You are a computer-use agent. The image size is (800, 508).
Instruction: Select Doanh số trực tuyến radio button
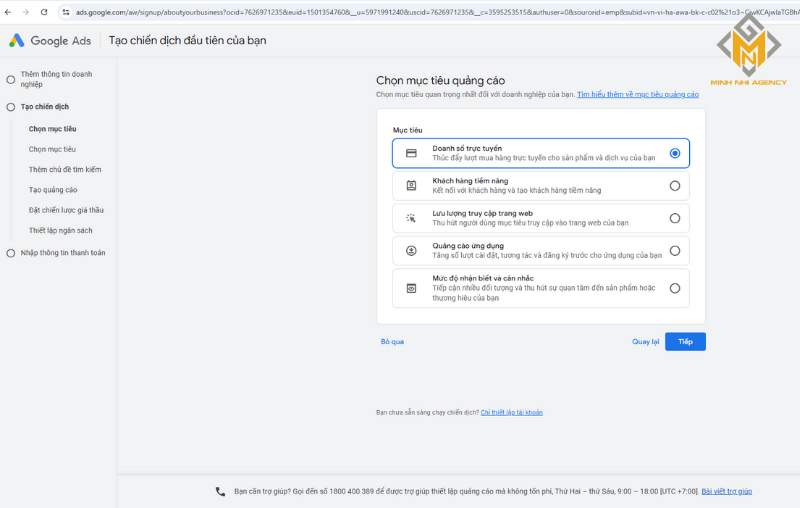(674, 153)
